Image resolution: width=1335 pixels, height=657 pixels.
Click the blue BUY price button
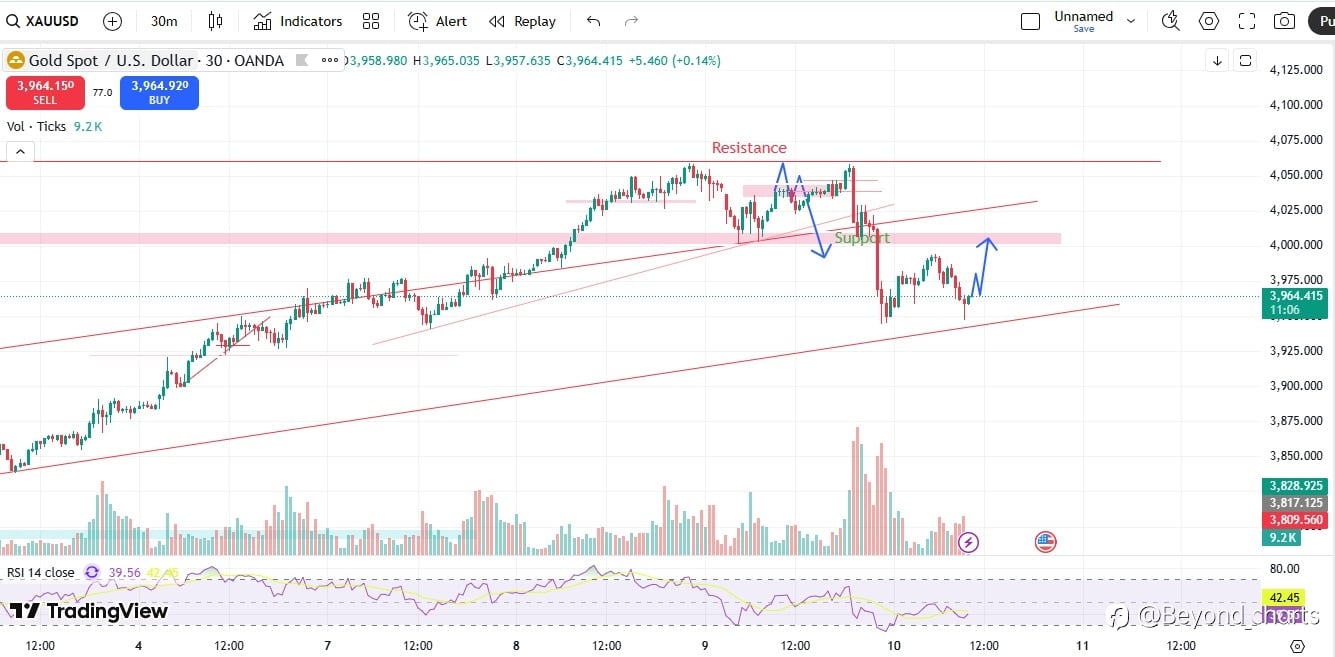[159, 92]
